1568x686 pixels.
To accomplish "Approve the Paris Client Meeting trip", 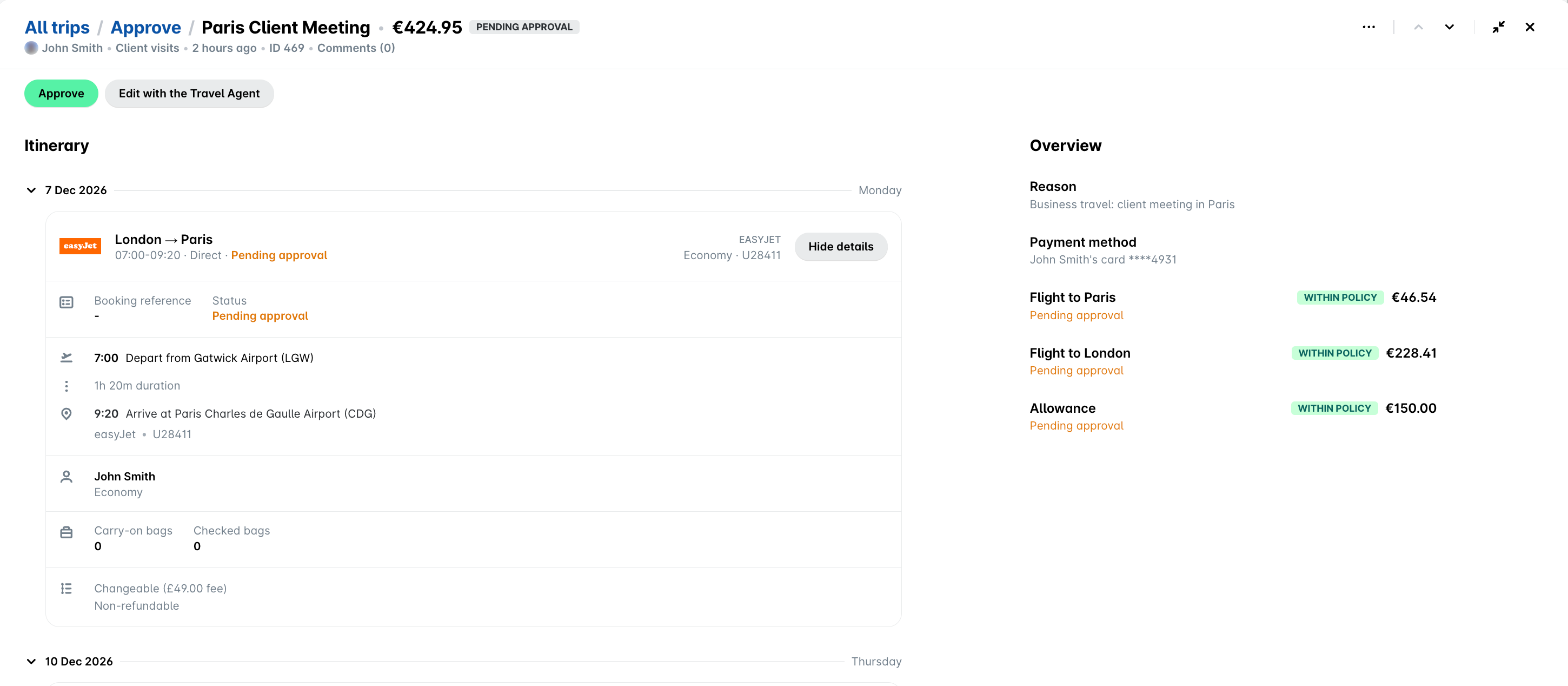I will (x=61, y=94).
